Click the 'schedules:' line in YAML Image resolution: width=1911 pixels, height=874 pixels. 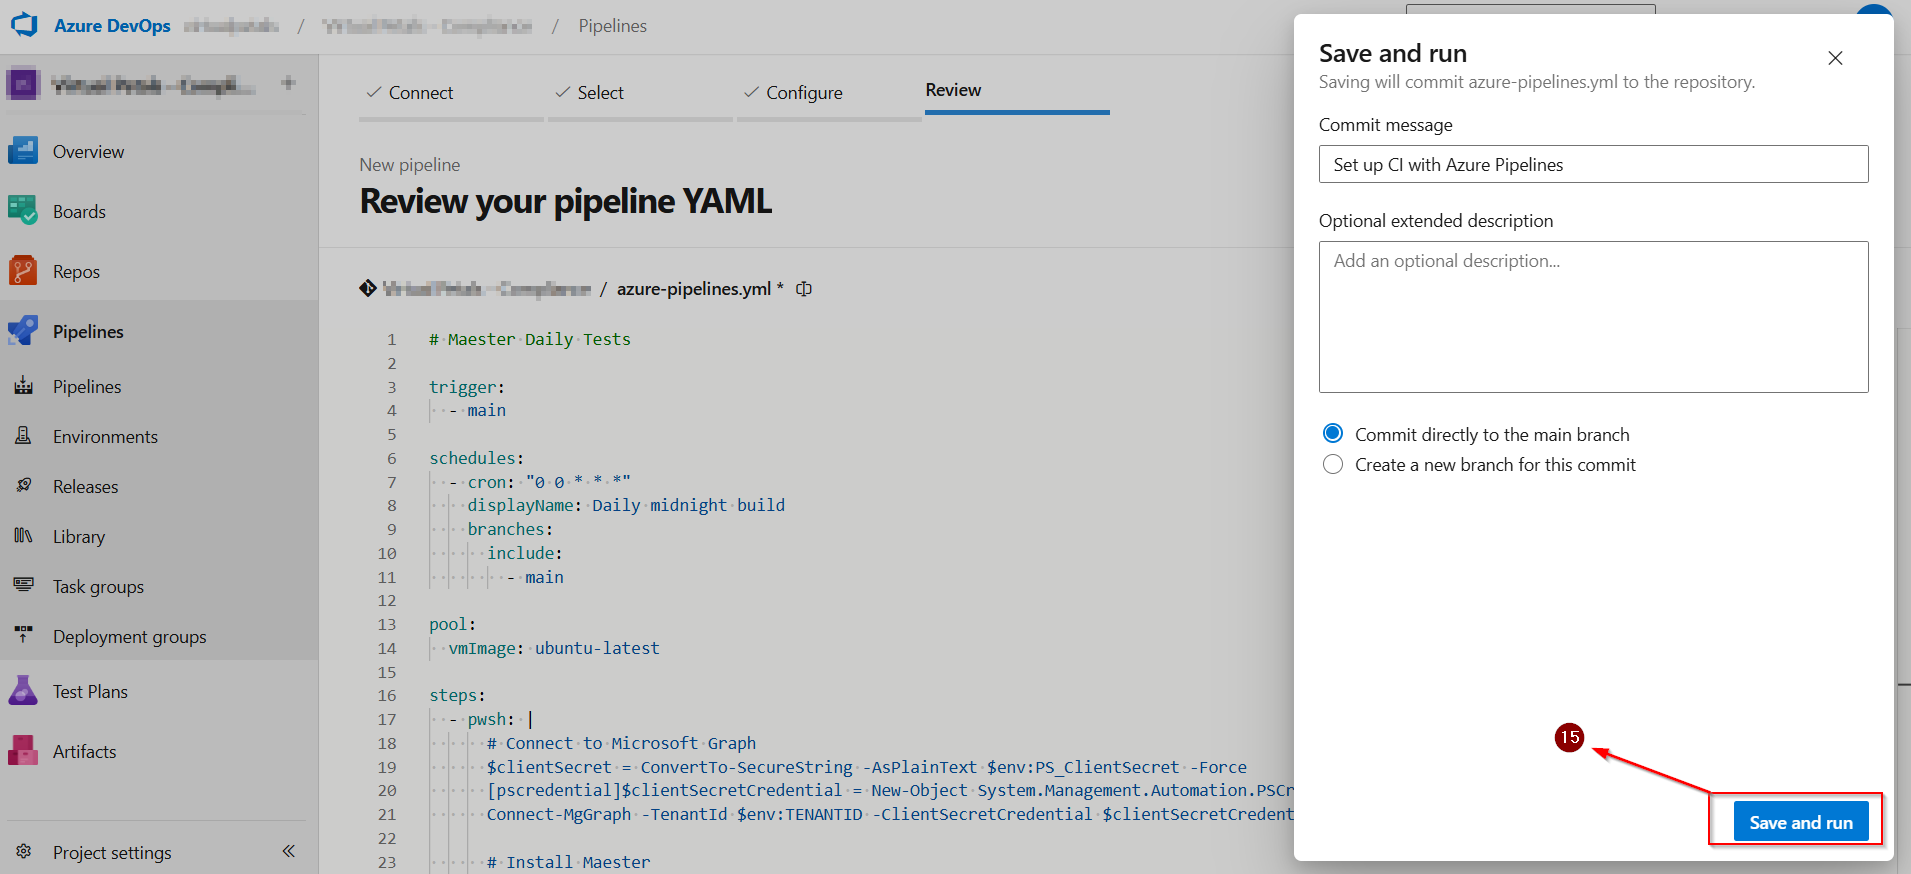click(x=476, y=458)
